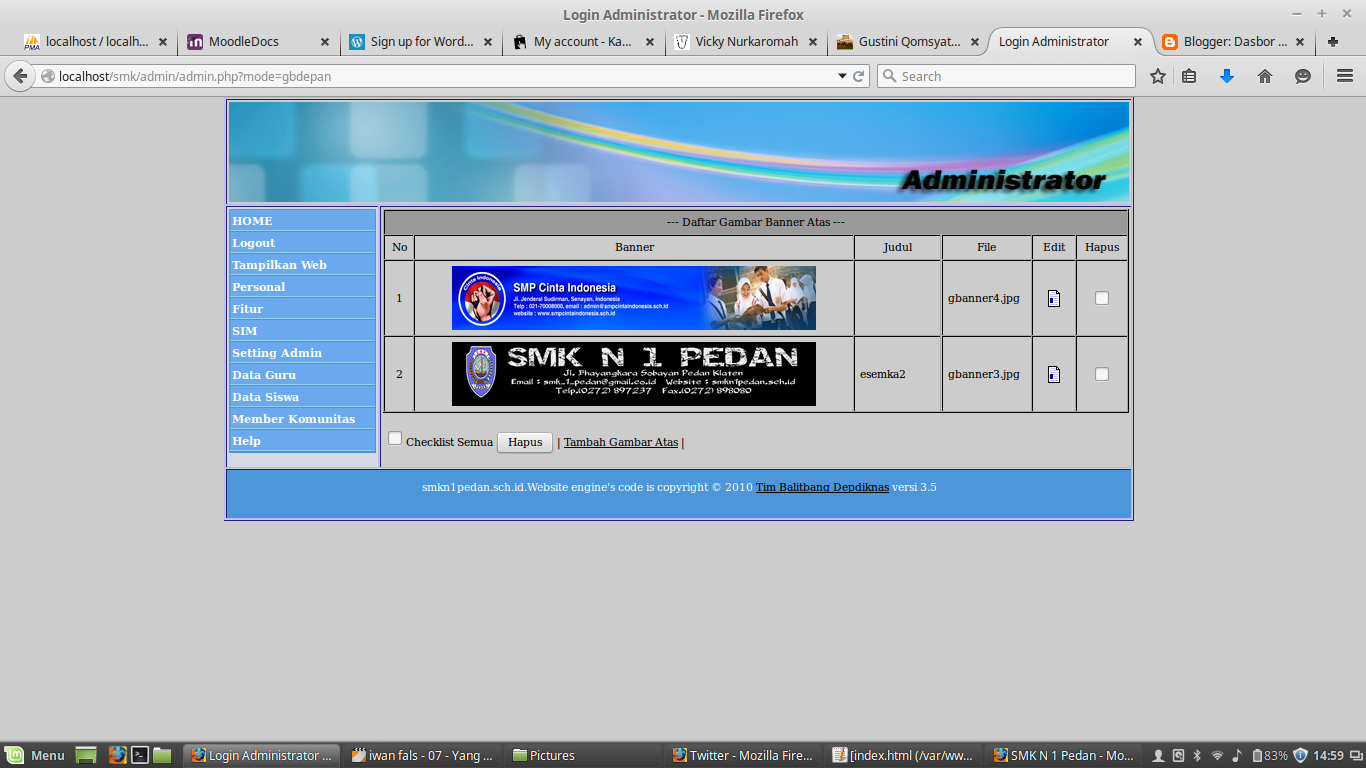Click the sound volume tray icon

click(x=1236, y=756)
